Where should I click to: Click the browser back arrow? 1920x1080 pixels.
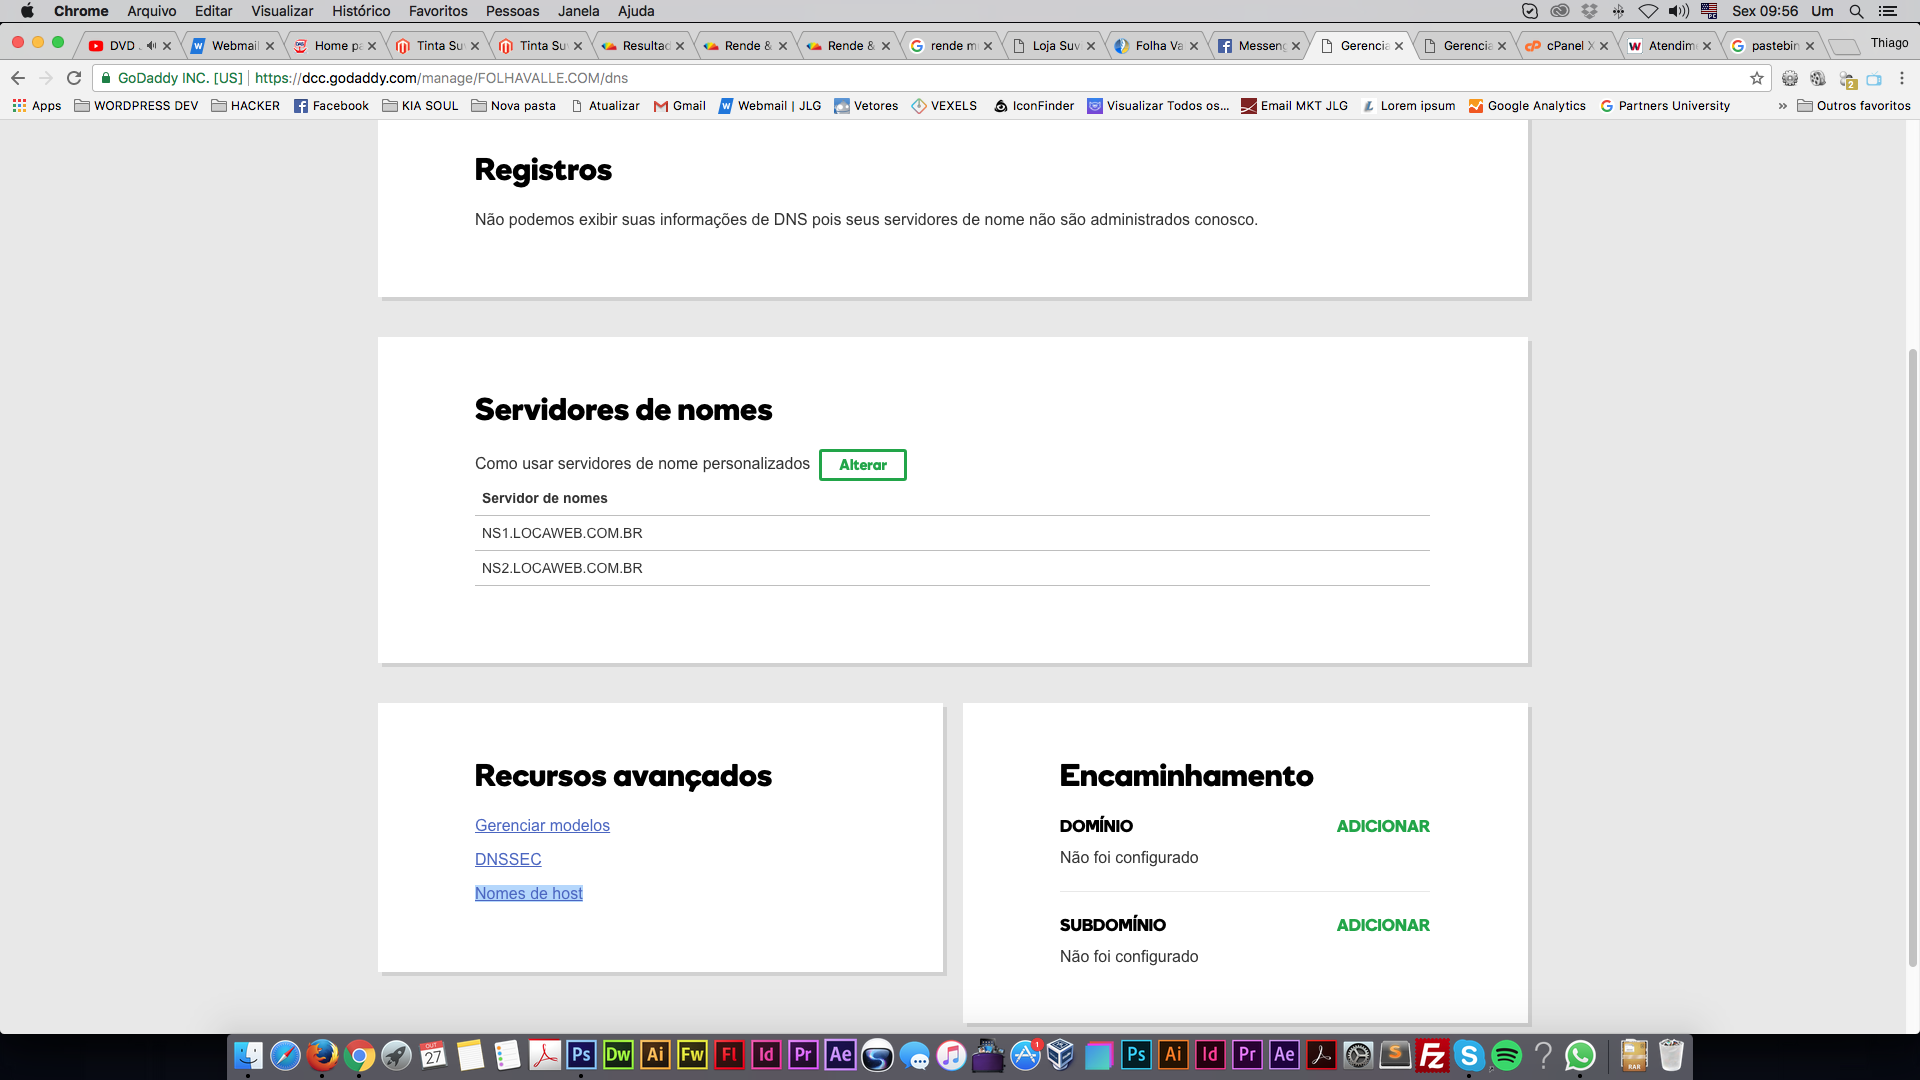[x=18, y=78]
